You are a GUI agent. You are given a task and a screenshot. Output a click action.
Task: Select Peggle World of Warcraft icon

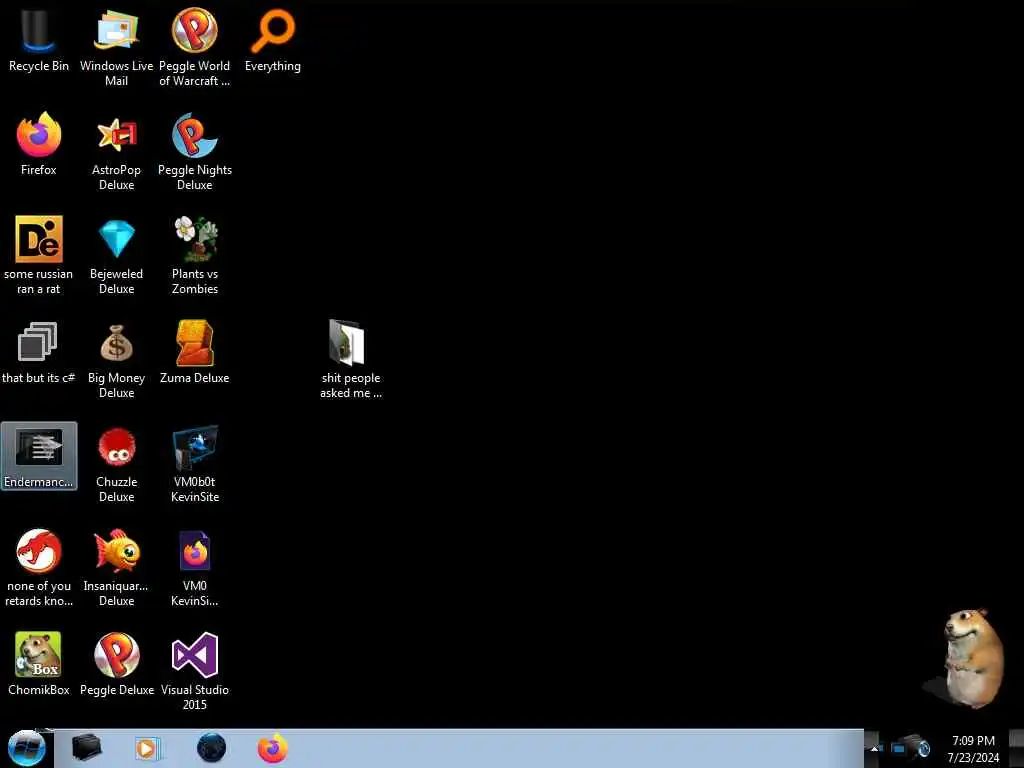pyautogui.click(x=195, y=47)
